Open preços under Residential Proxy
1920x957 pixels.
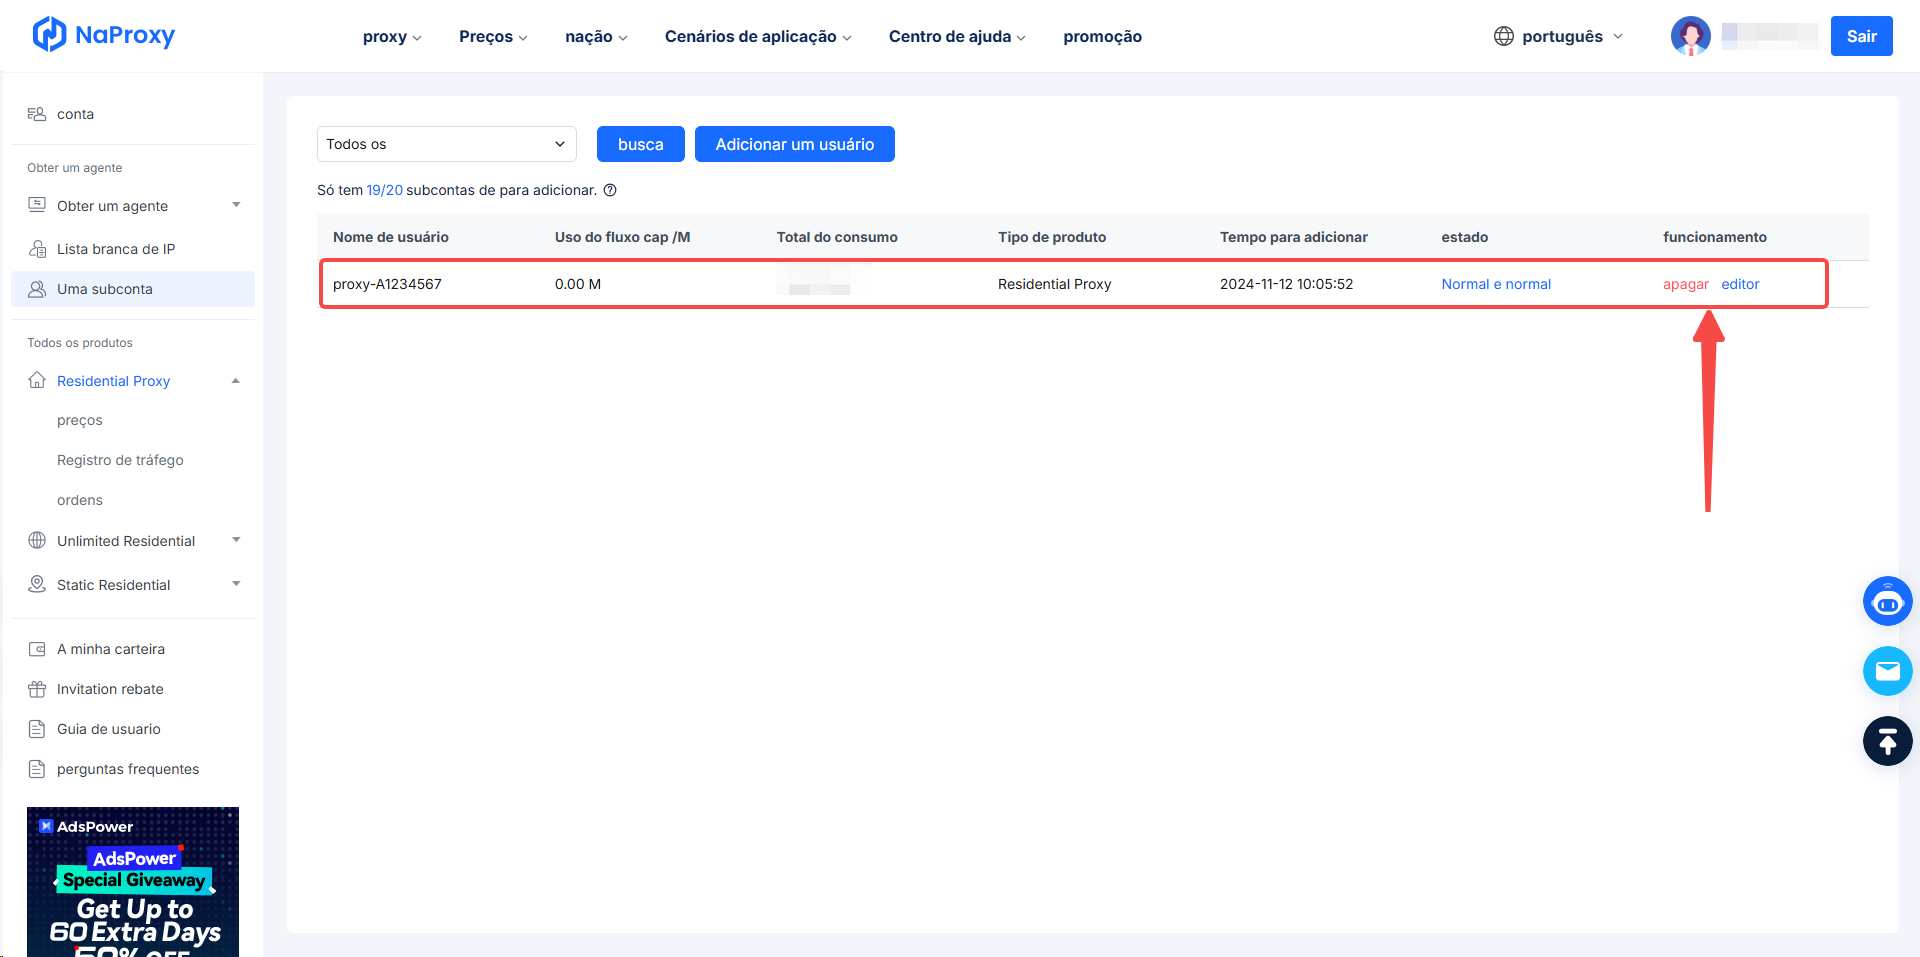click(x=80, y=420)
